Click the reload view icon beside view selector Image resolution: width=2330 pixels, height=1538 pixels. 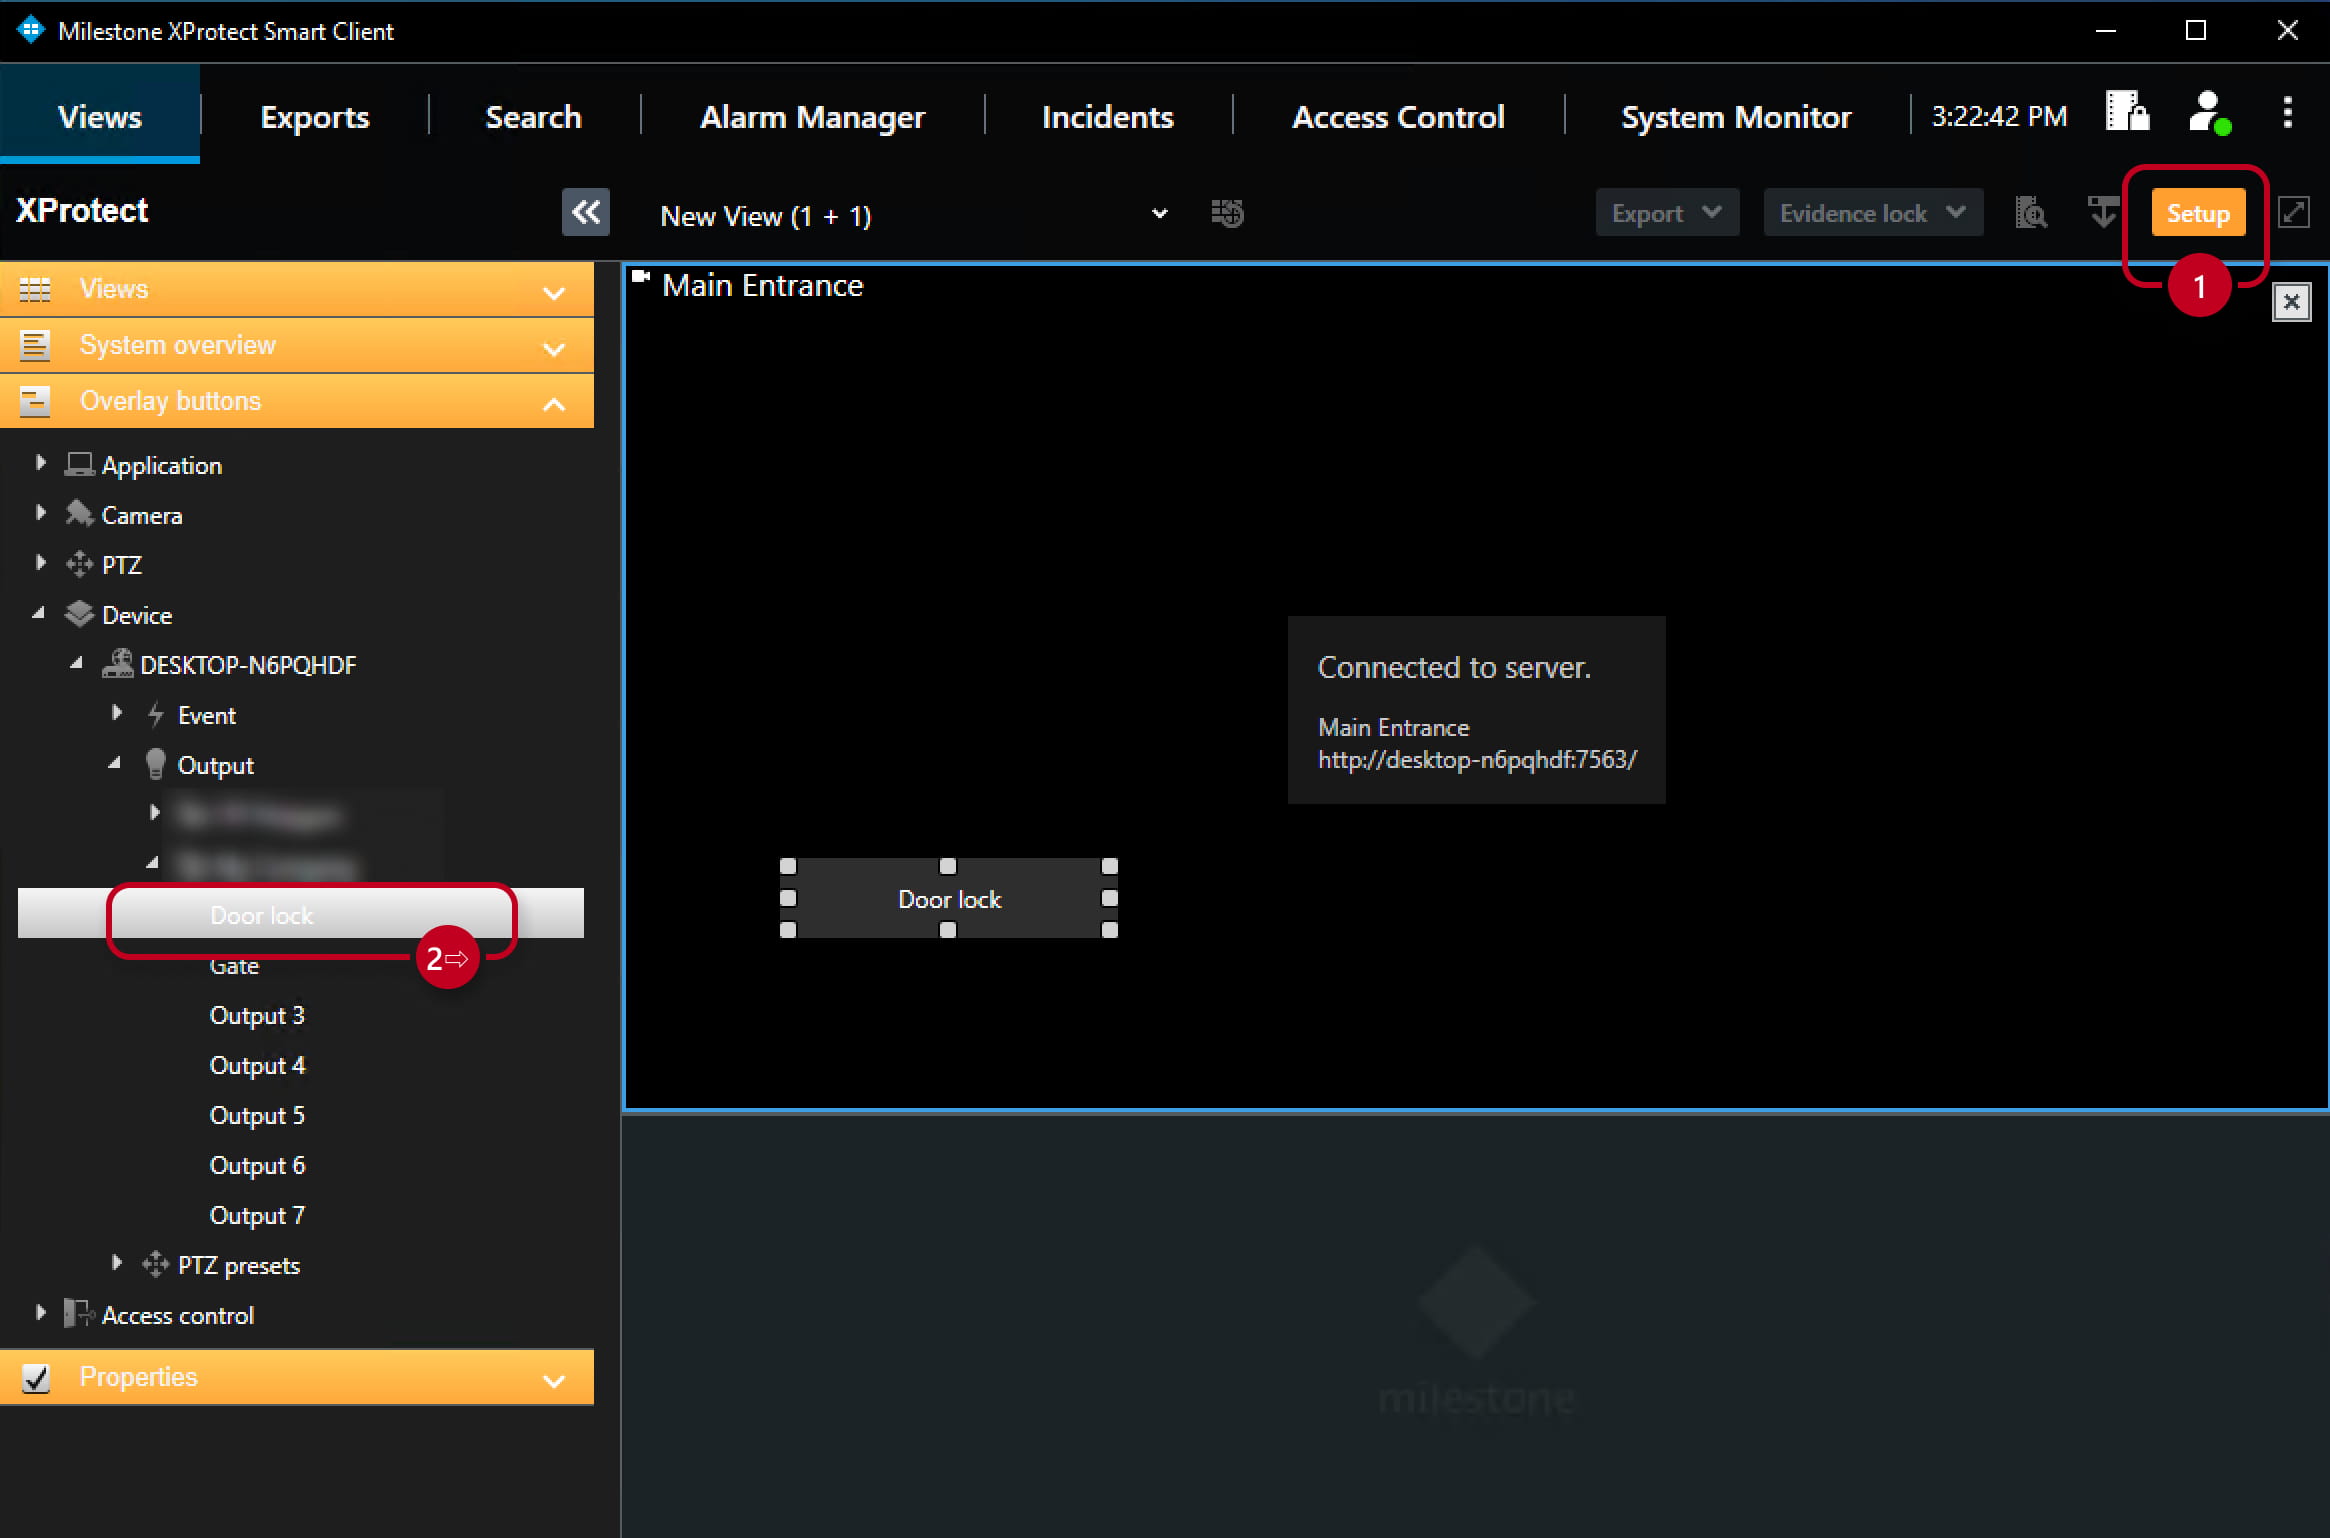pyautogui.click(x=1227, y=213)
